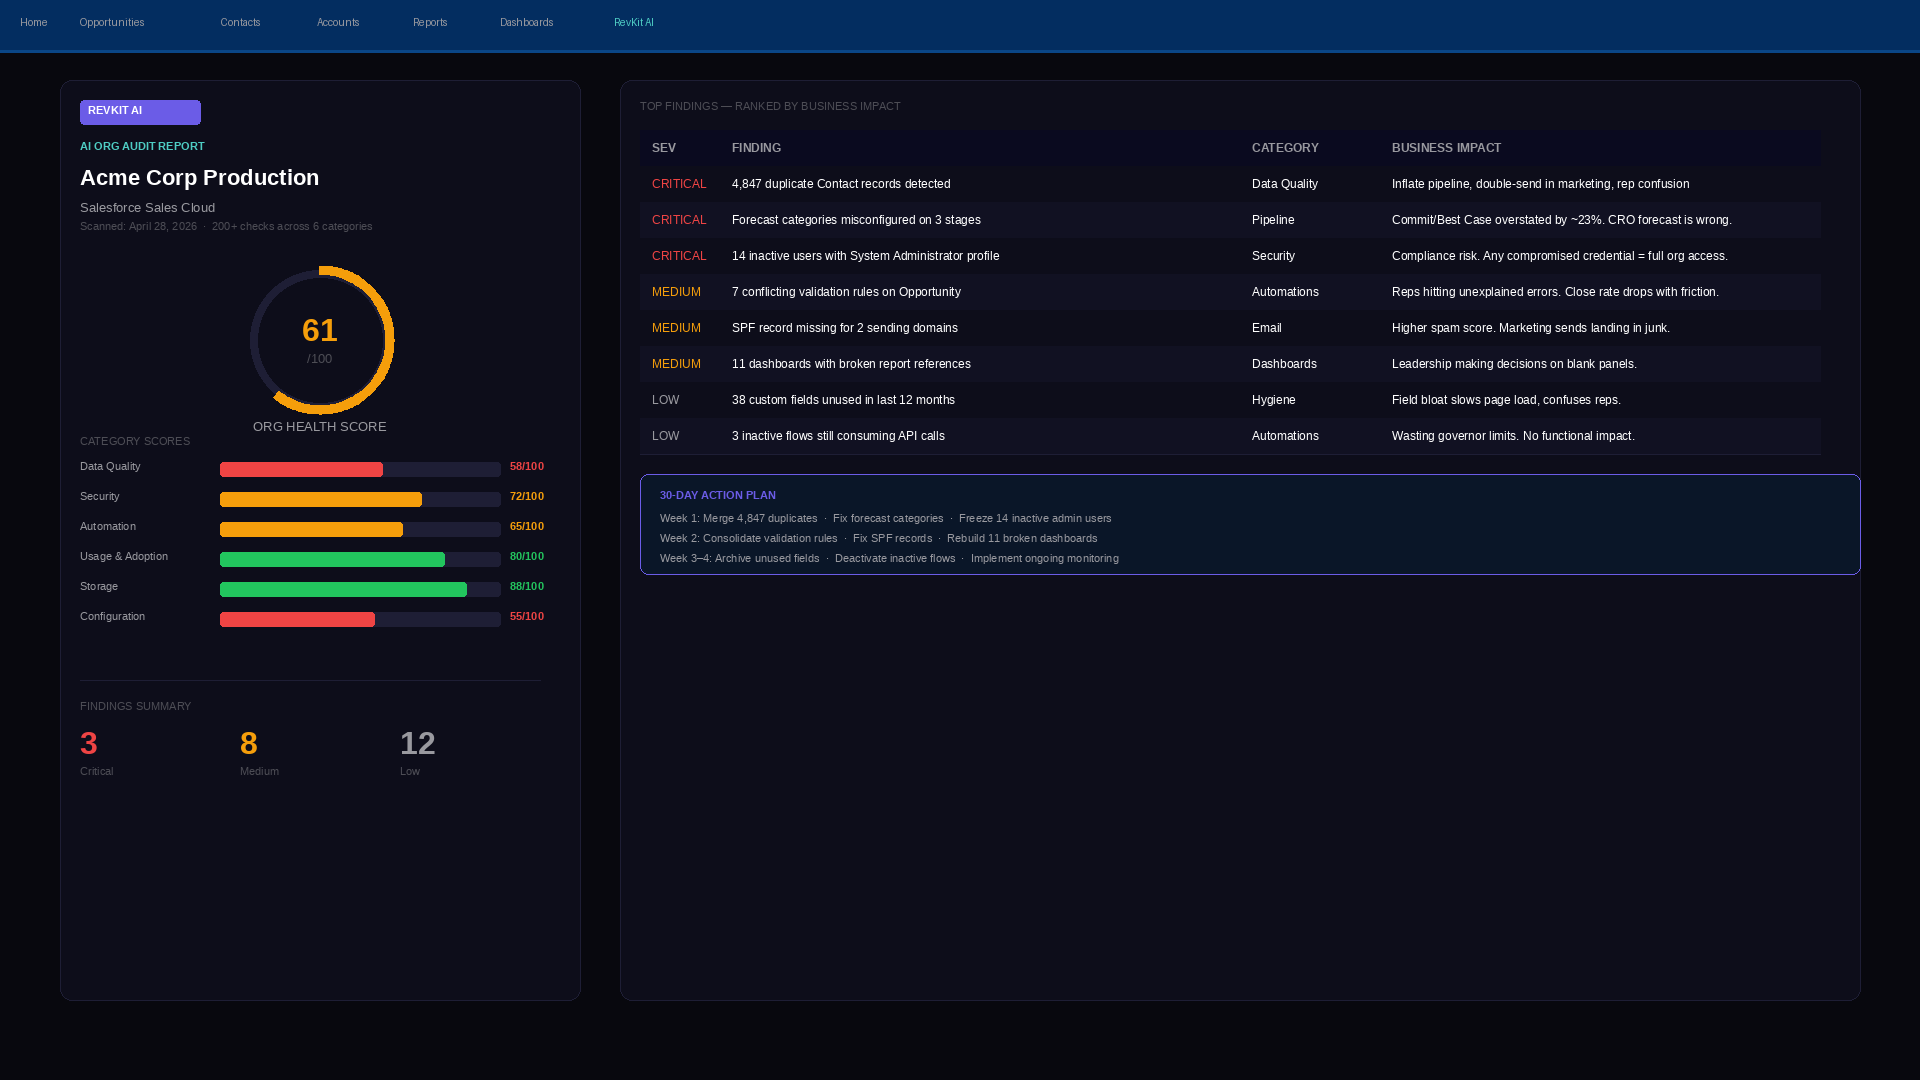Click the Usage & Adoption score bar
The height and width of the screenshot is (1080, 1920).
(360, 560)
